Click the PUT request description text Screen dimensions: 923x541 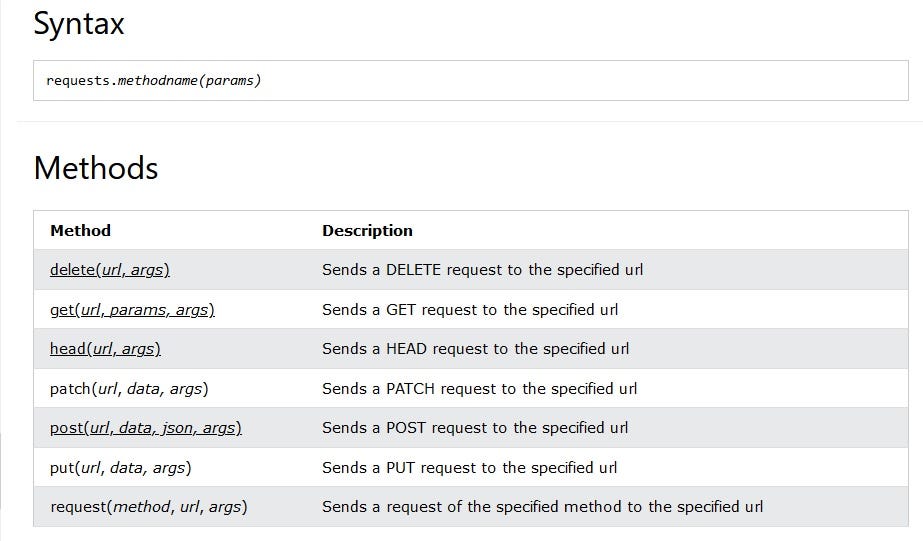pos(470,467)
